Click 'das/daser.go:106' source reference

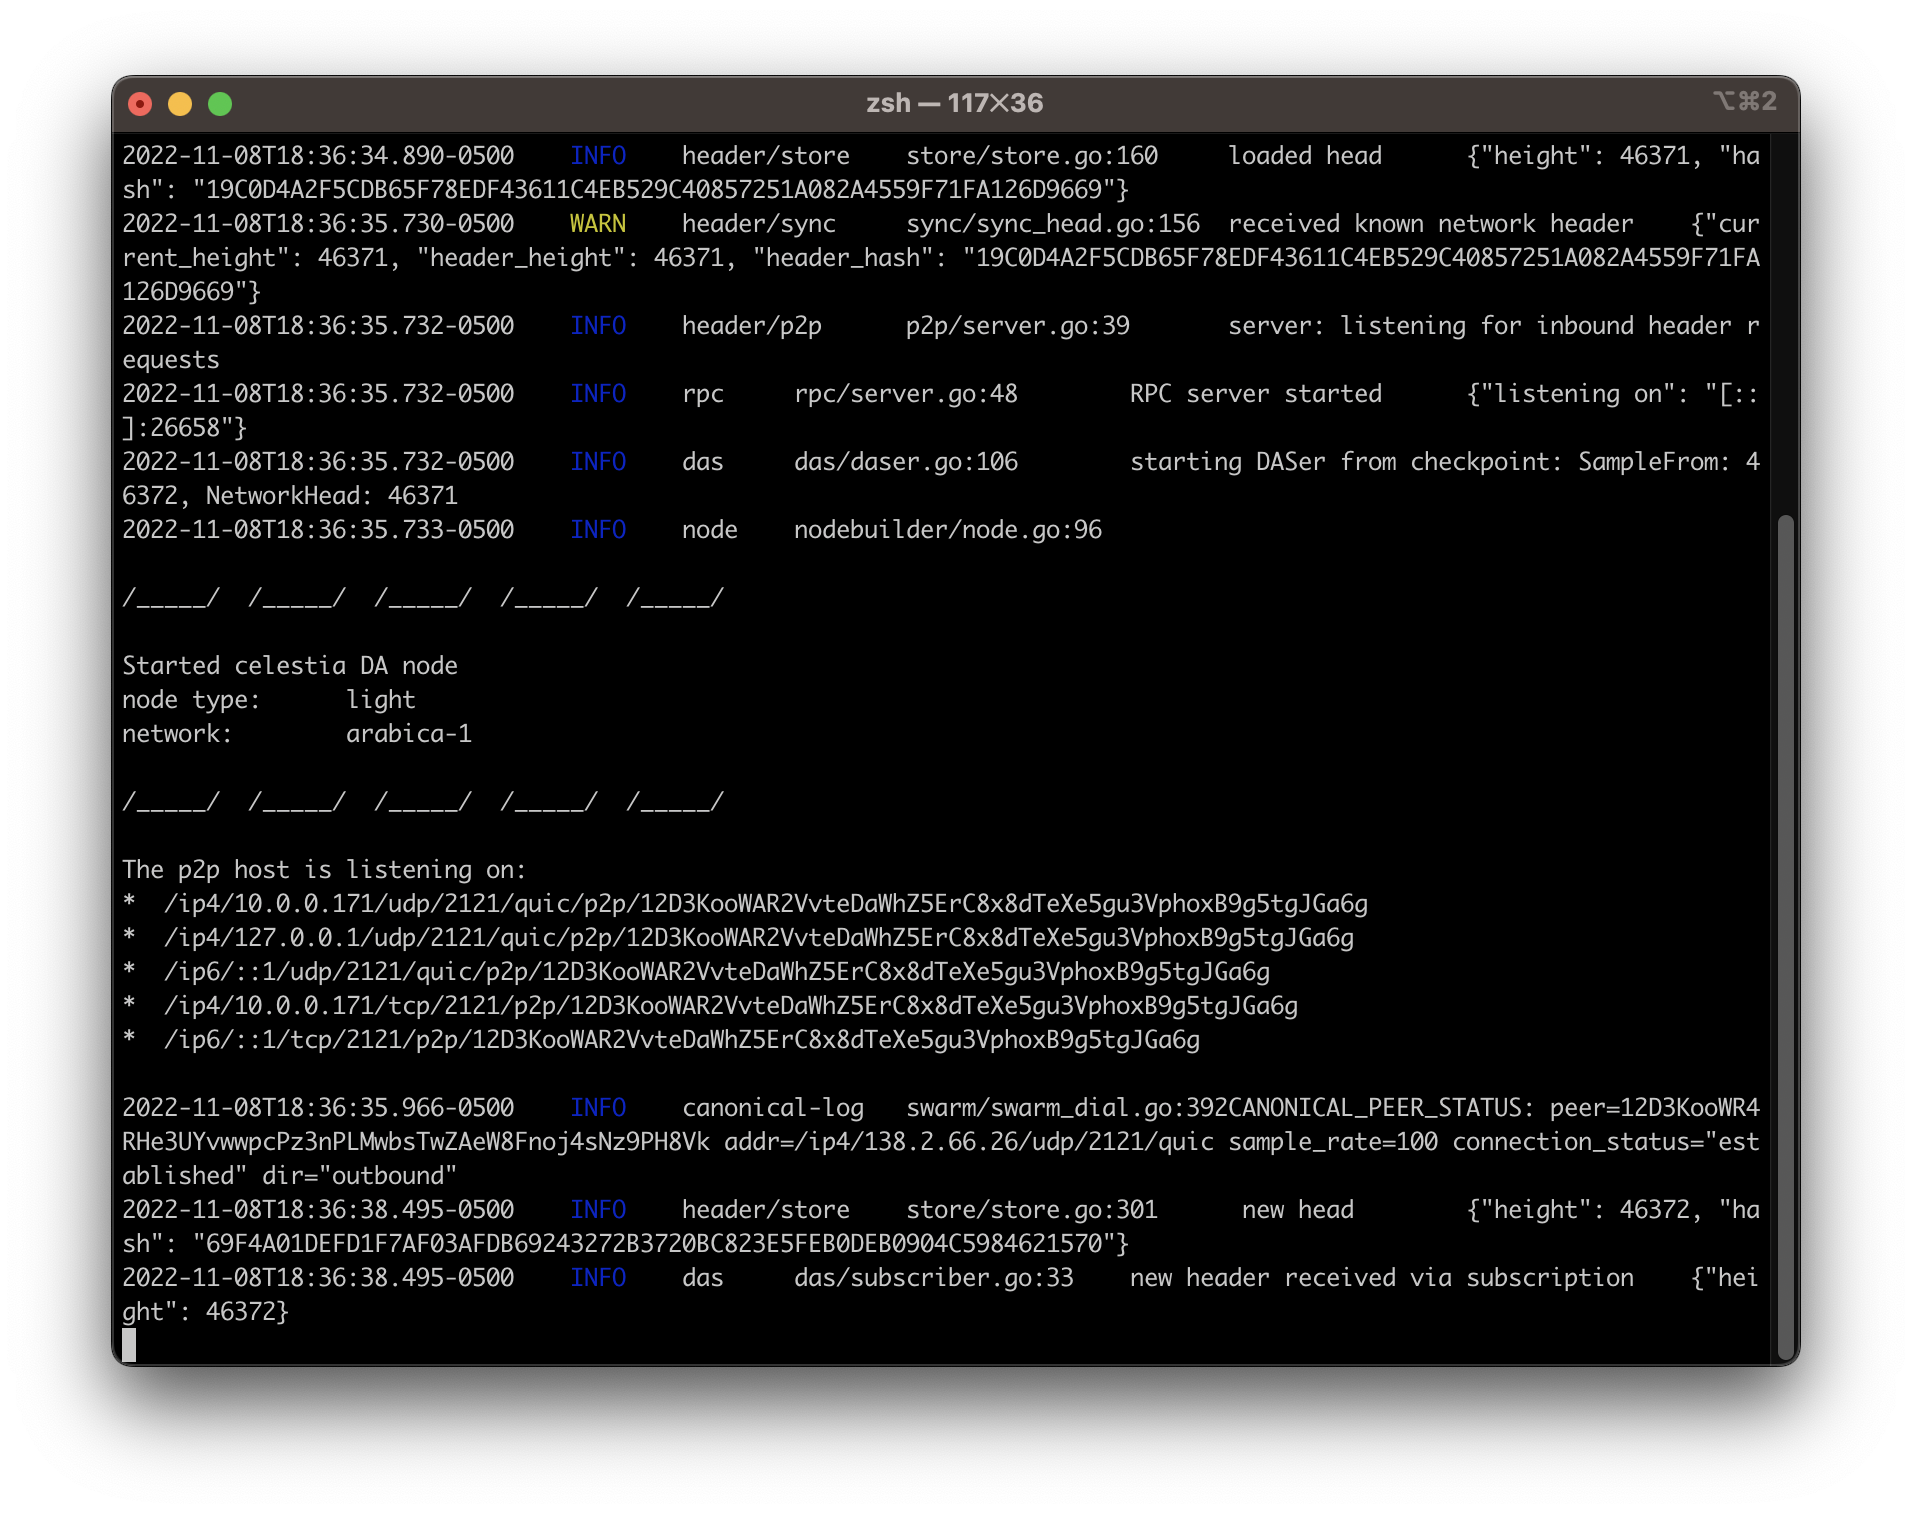[906, 462]
